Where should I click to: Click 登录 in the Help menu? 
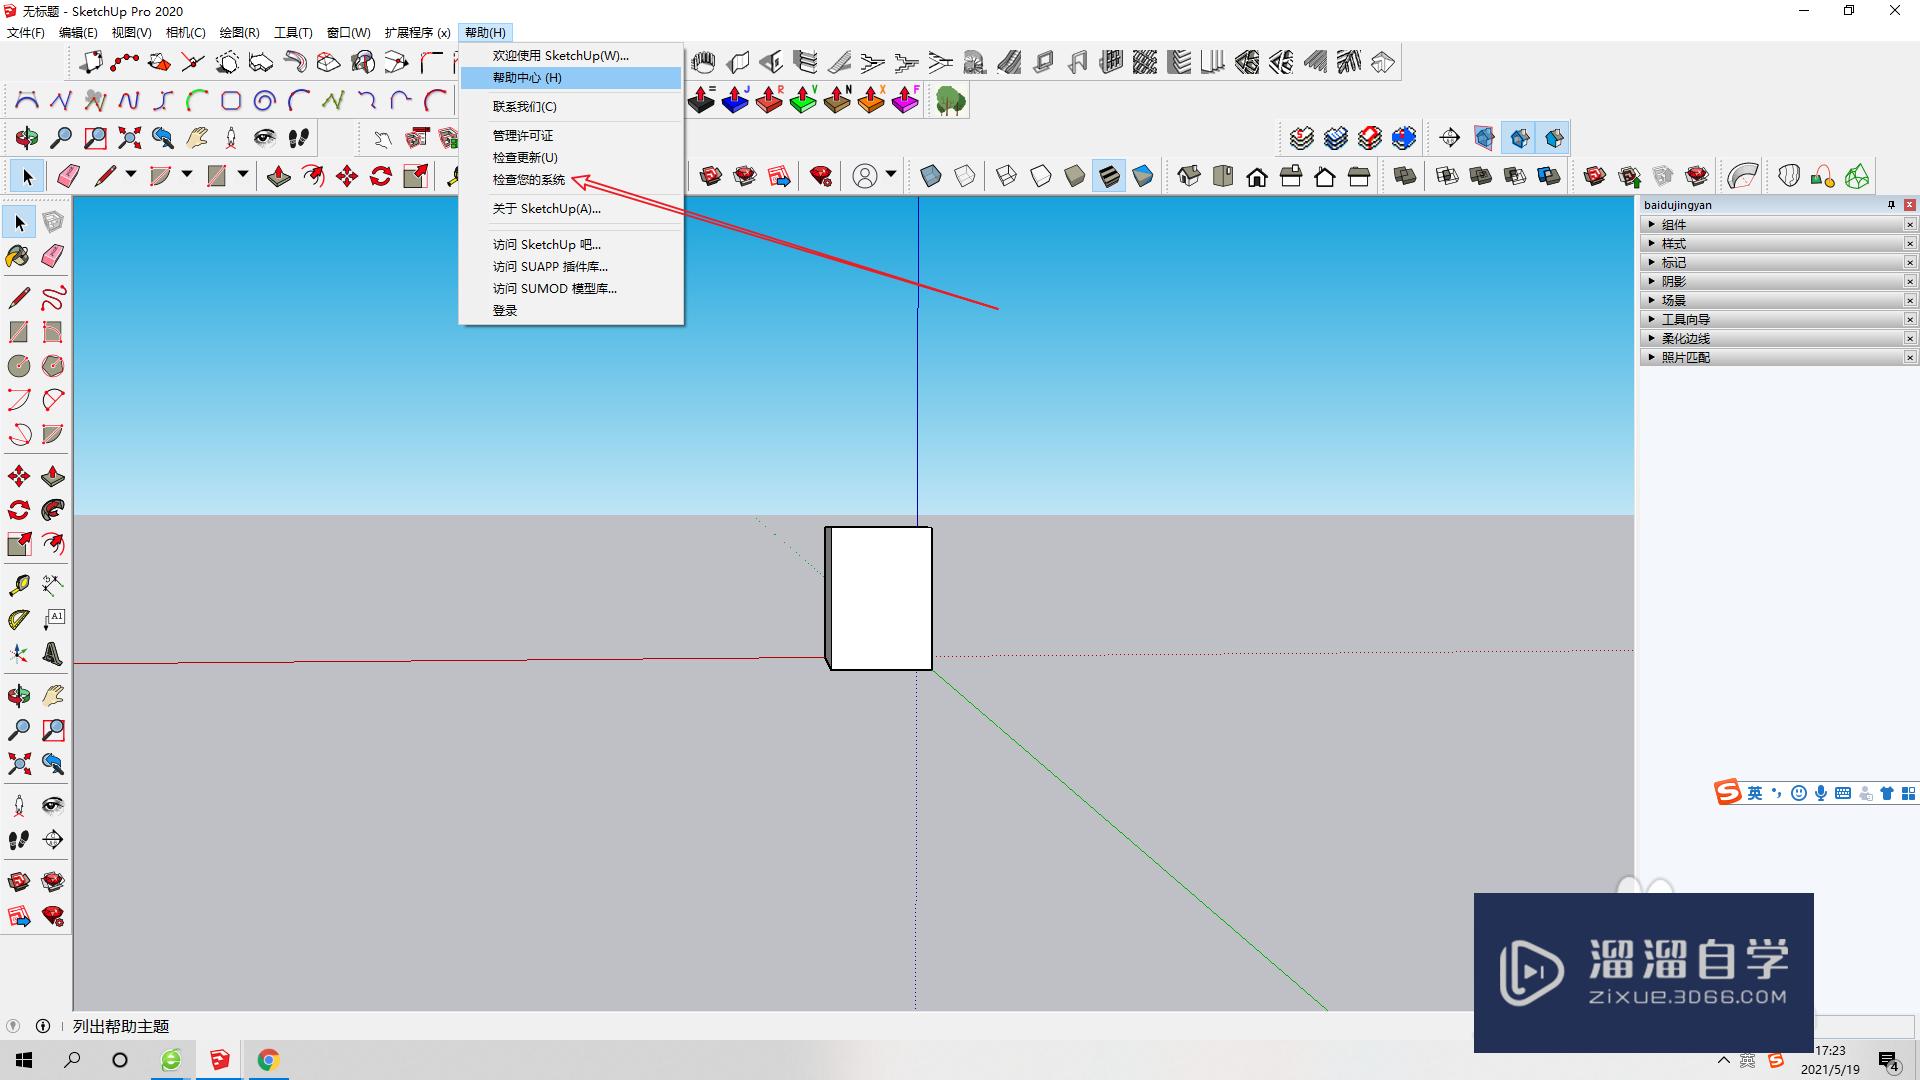click(571, 311)
